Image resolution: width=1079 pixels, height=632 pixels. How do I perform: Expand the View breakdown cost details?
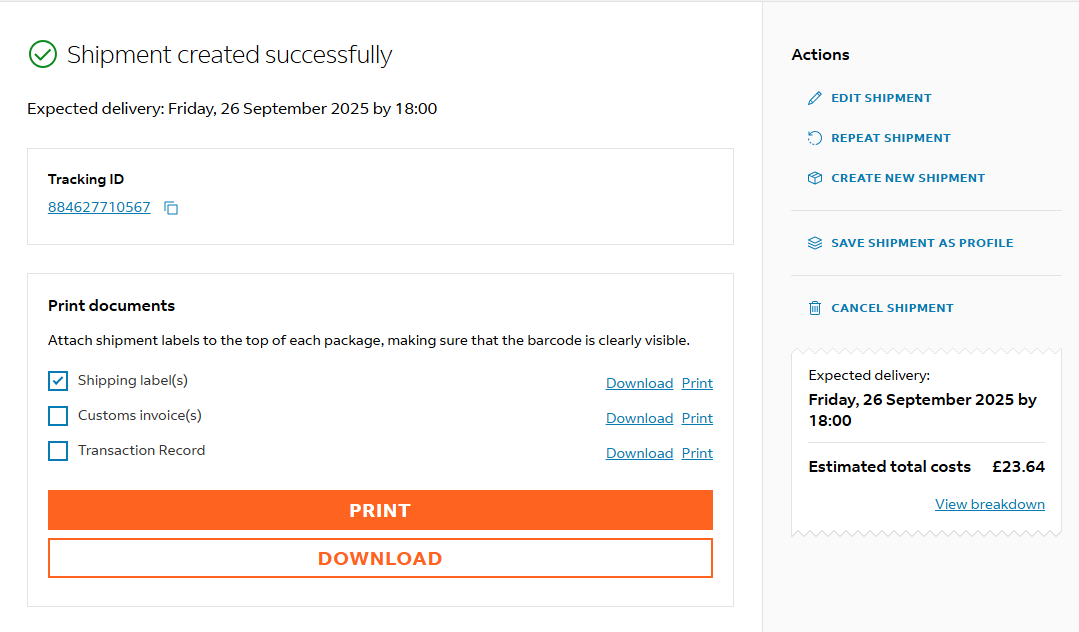989,504
